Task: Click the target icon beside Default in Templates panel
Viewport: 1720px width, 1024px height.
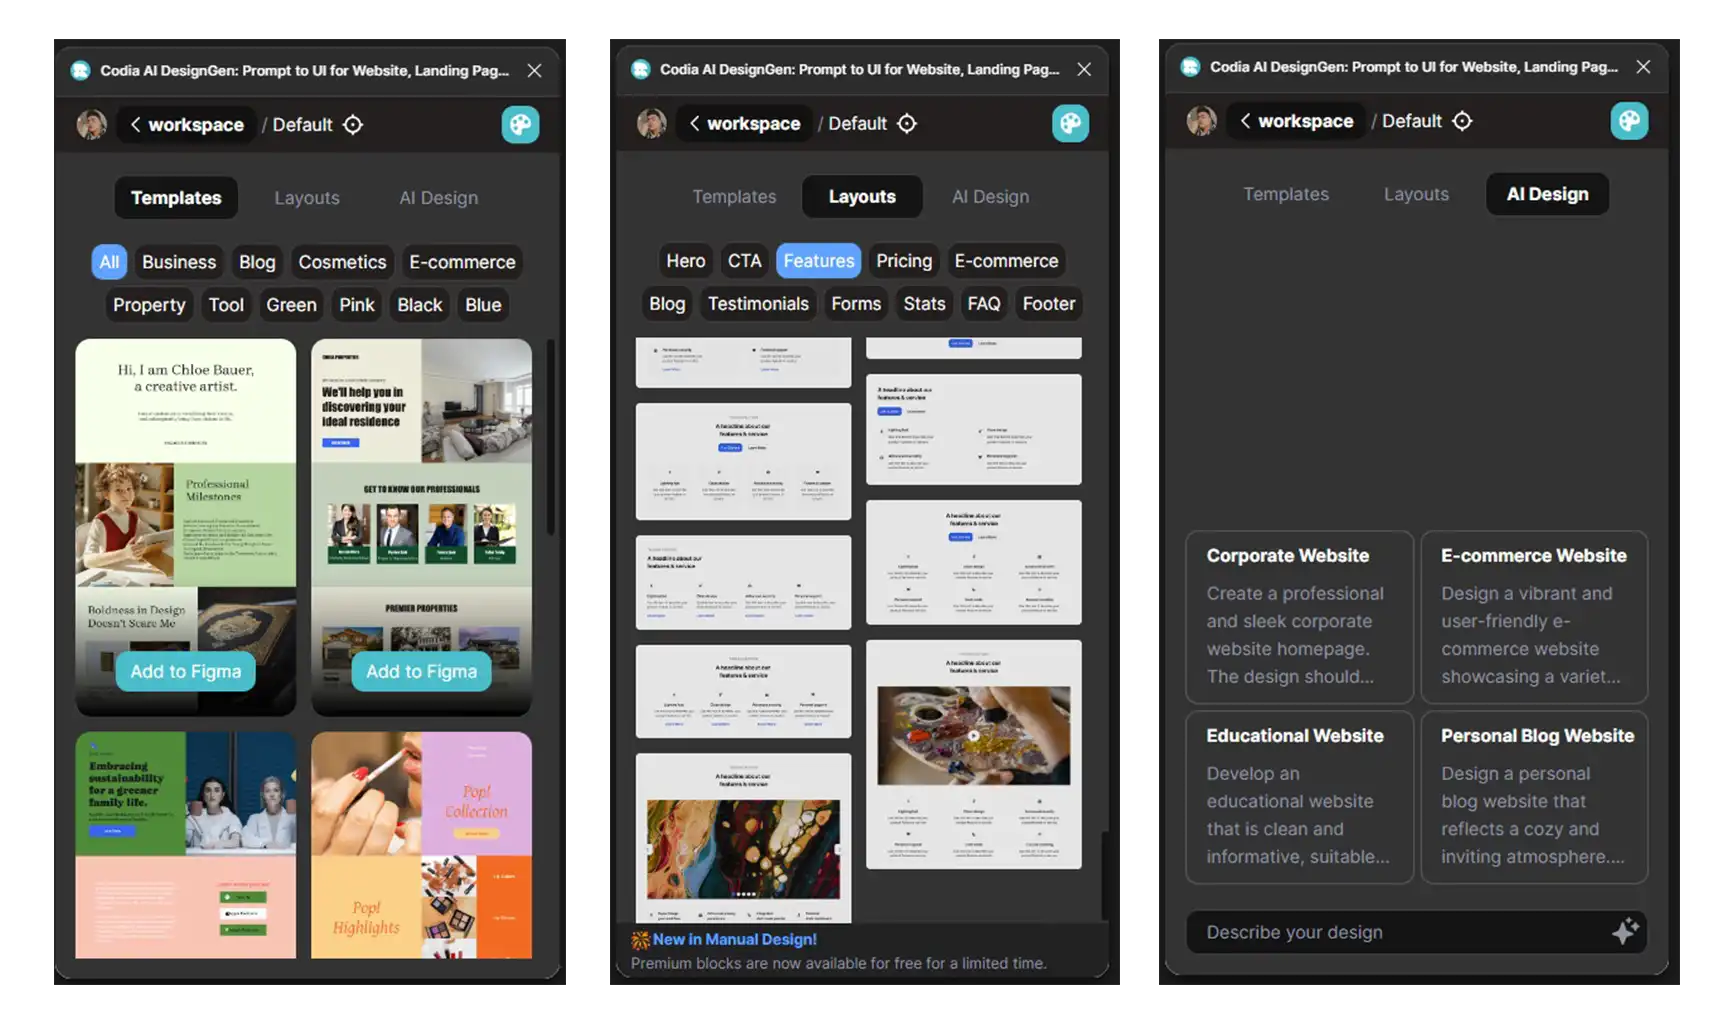Action: click(x=353, y=125)
